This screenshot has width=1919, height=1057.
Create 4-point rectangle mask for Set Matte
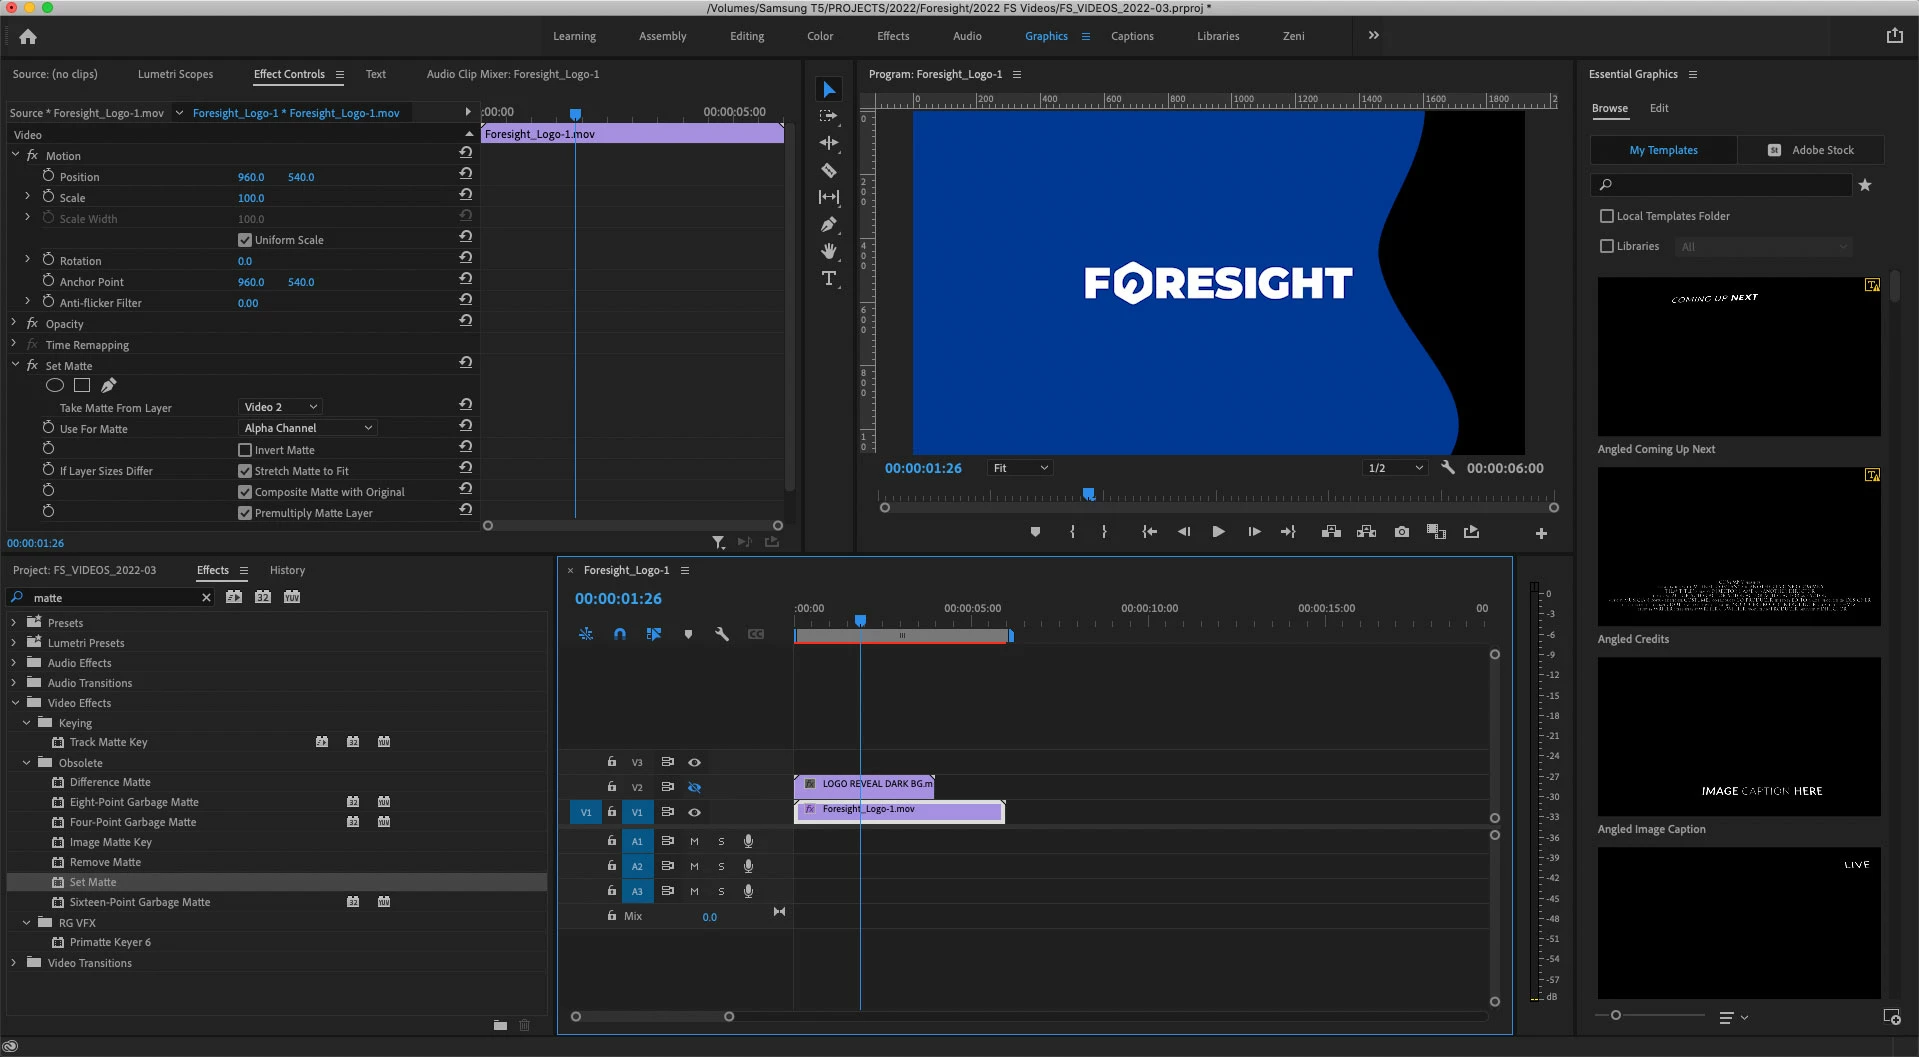click(82, 385)
